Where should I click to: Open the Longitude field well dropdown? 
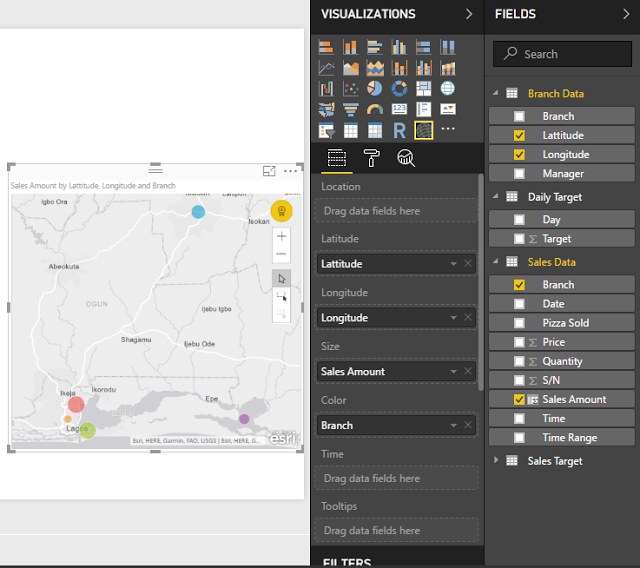point(453,318)
